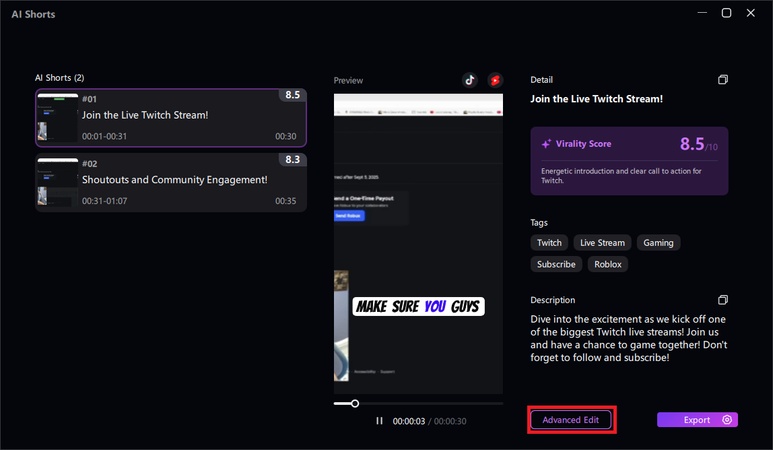Click the Virality Score card
The width and height of the screenshot is (773, 450).
[x=629, y=161]
